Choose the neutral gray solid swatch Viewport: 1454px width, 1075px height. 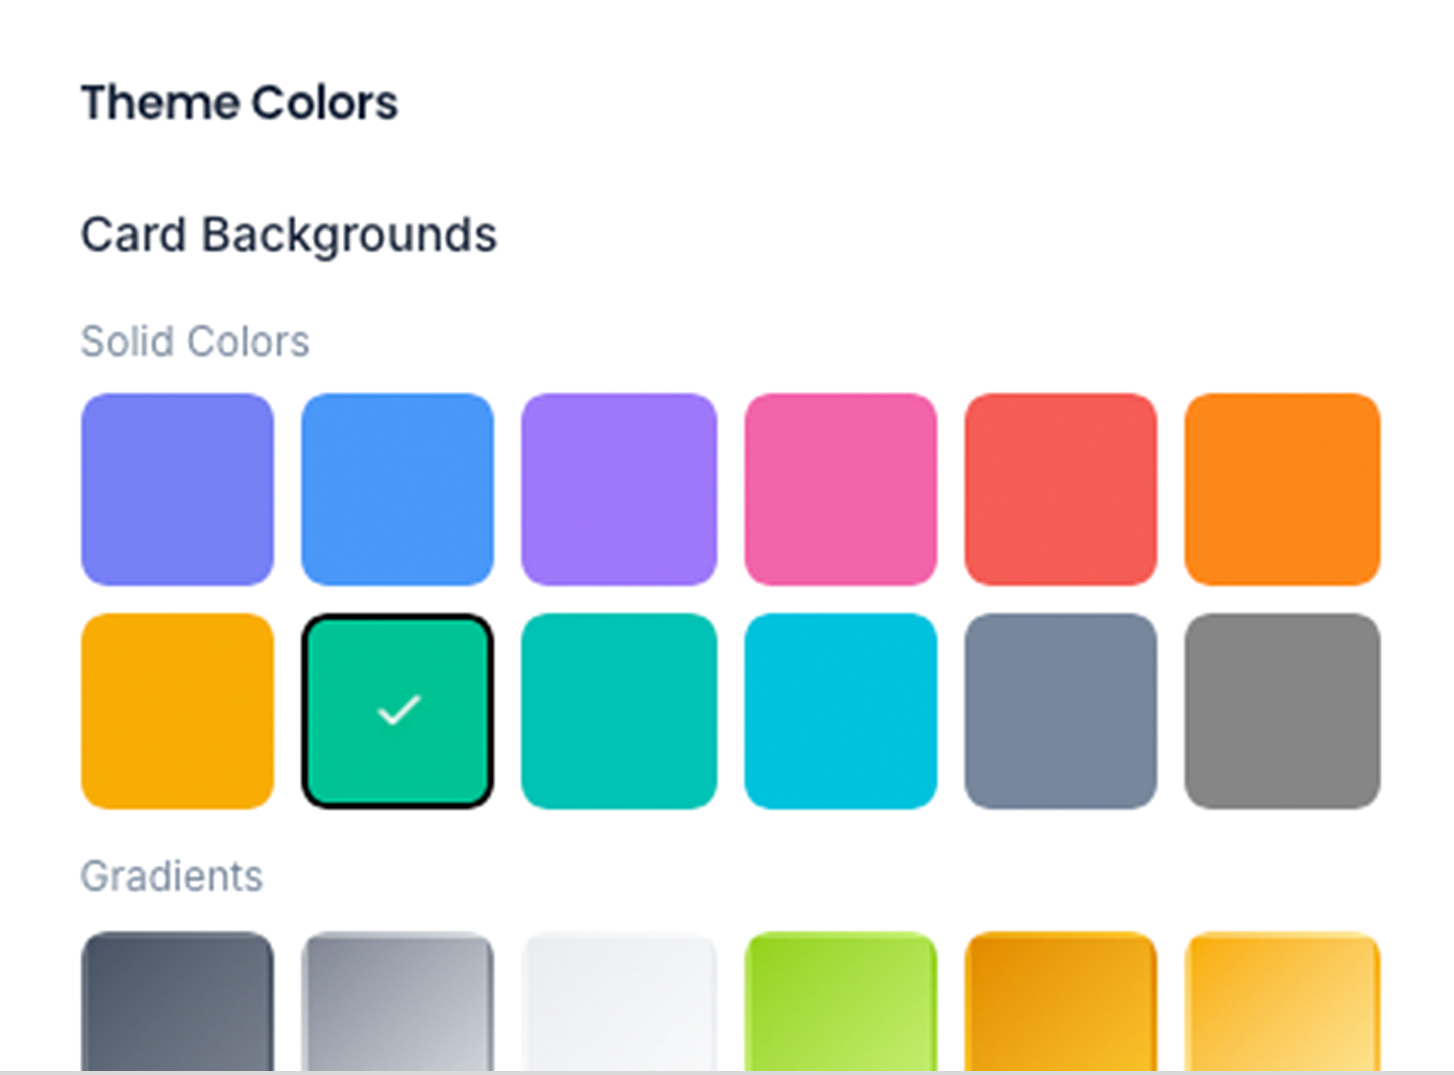tap(1282, 710)
